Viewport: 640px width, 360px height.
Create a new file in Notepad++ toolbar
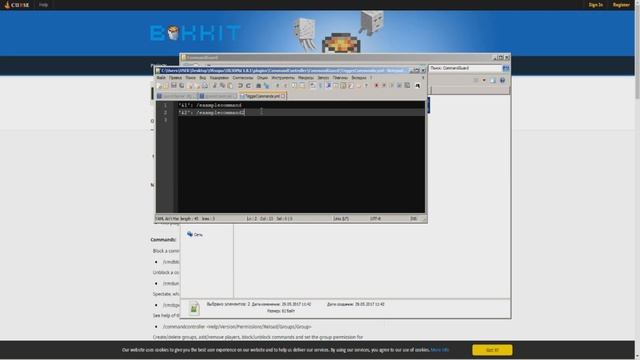pos(159,86)
